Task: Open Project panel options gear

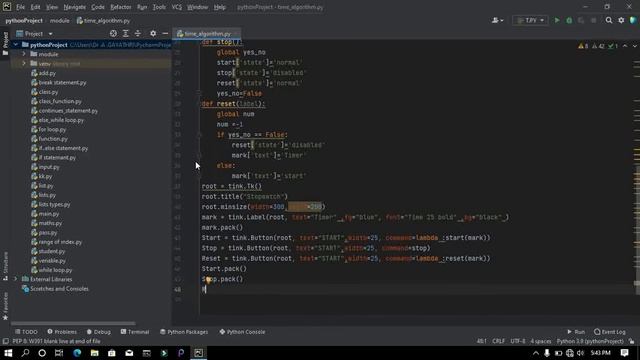Action: [153, 33]
